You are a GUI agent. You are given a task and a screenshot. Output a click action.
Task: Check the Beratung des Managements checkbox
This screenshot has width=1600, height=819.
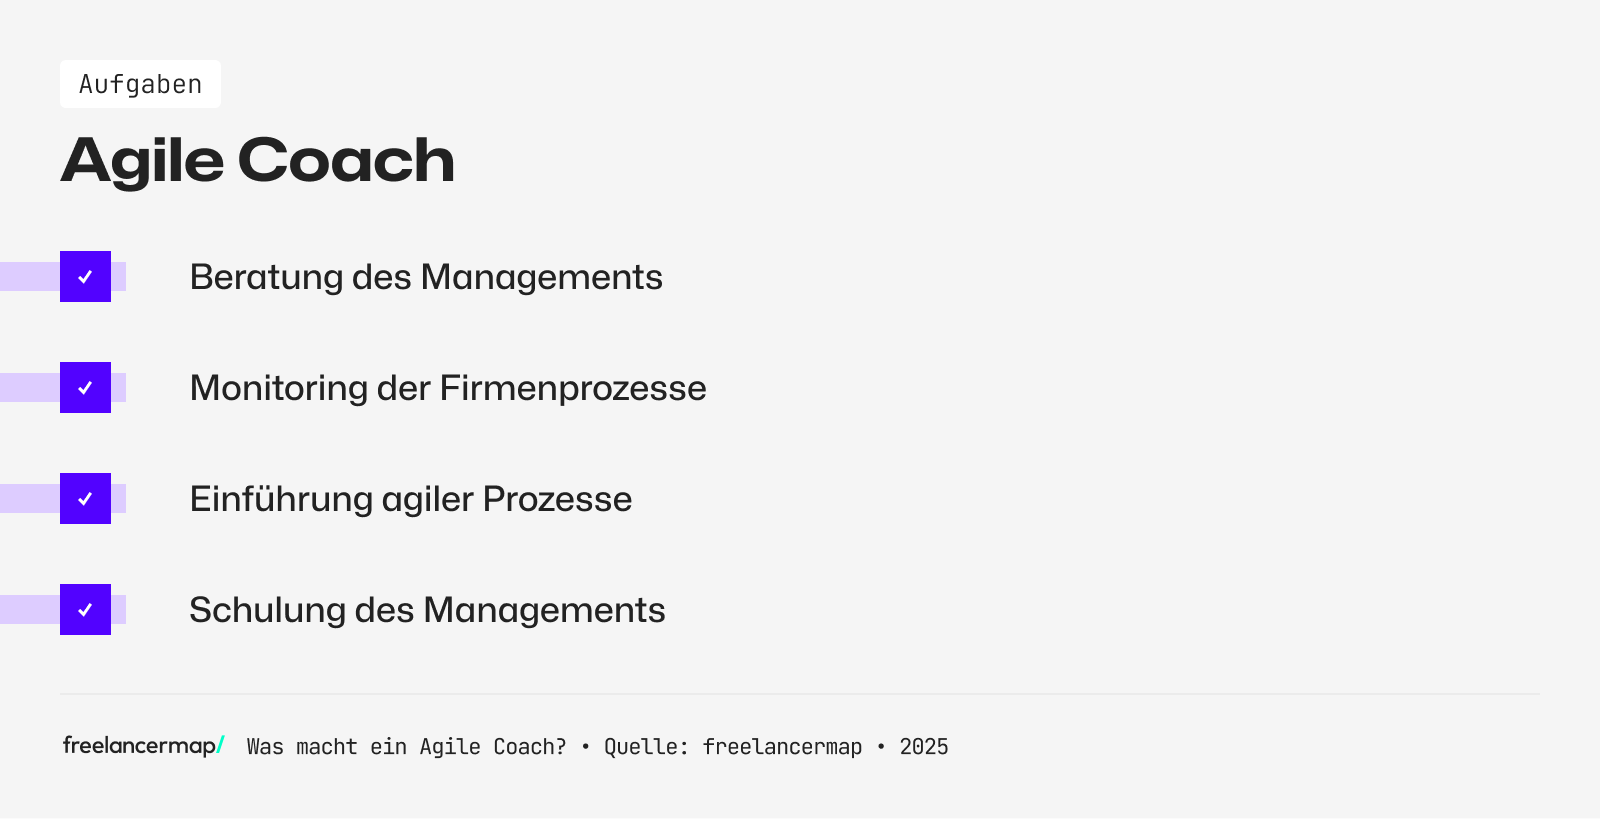(x=85, y=277)
